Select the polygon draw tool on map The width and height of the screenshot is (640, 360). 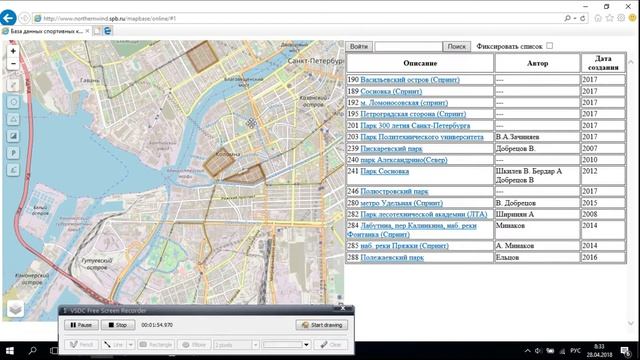[13, 119]
